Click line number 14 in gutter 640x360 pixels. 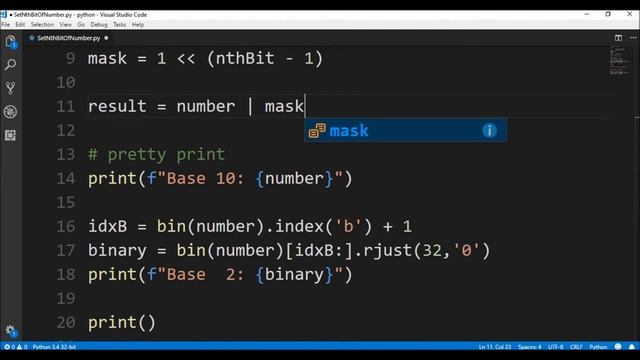coord(66,178)
